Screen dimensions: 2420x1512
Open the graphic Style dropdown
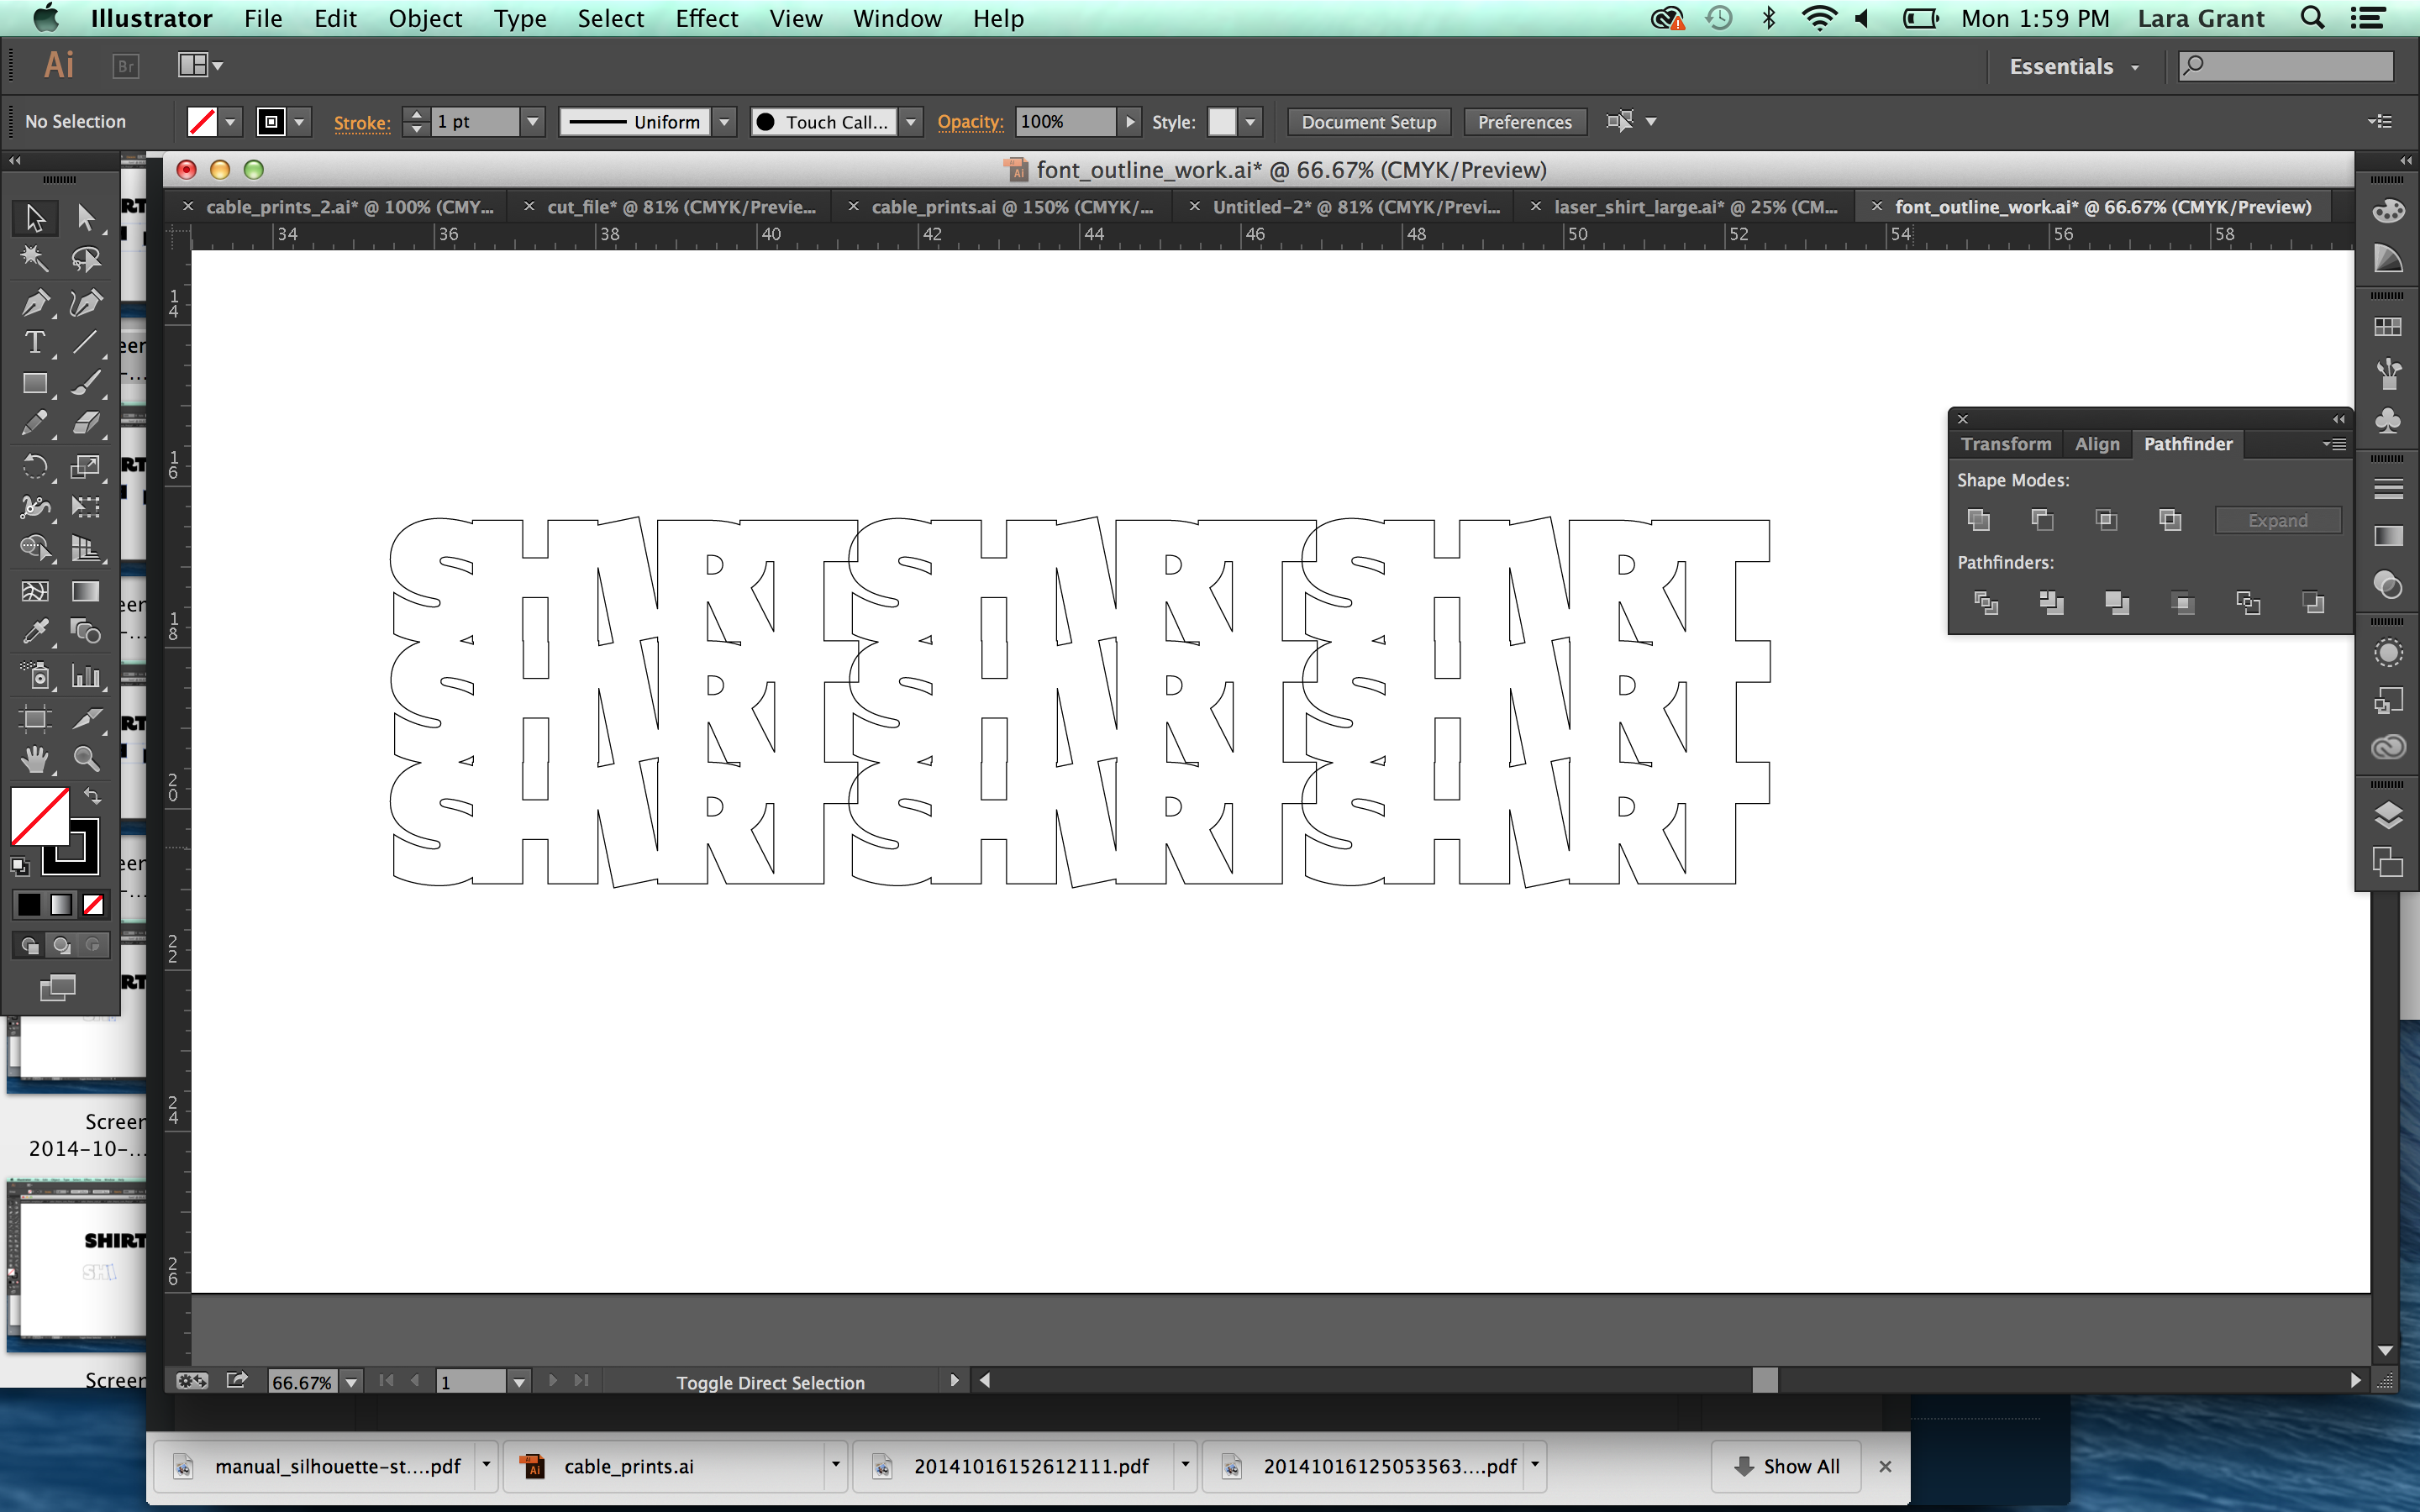click(1250, 122)
